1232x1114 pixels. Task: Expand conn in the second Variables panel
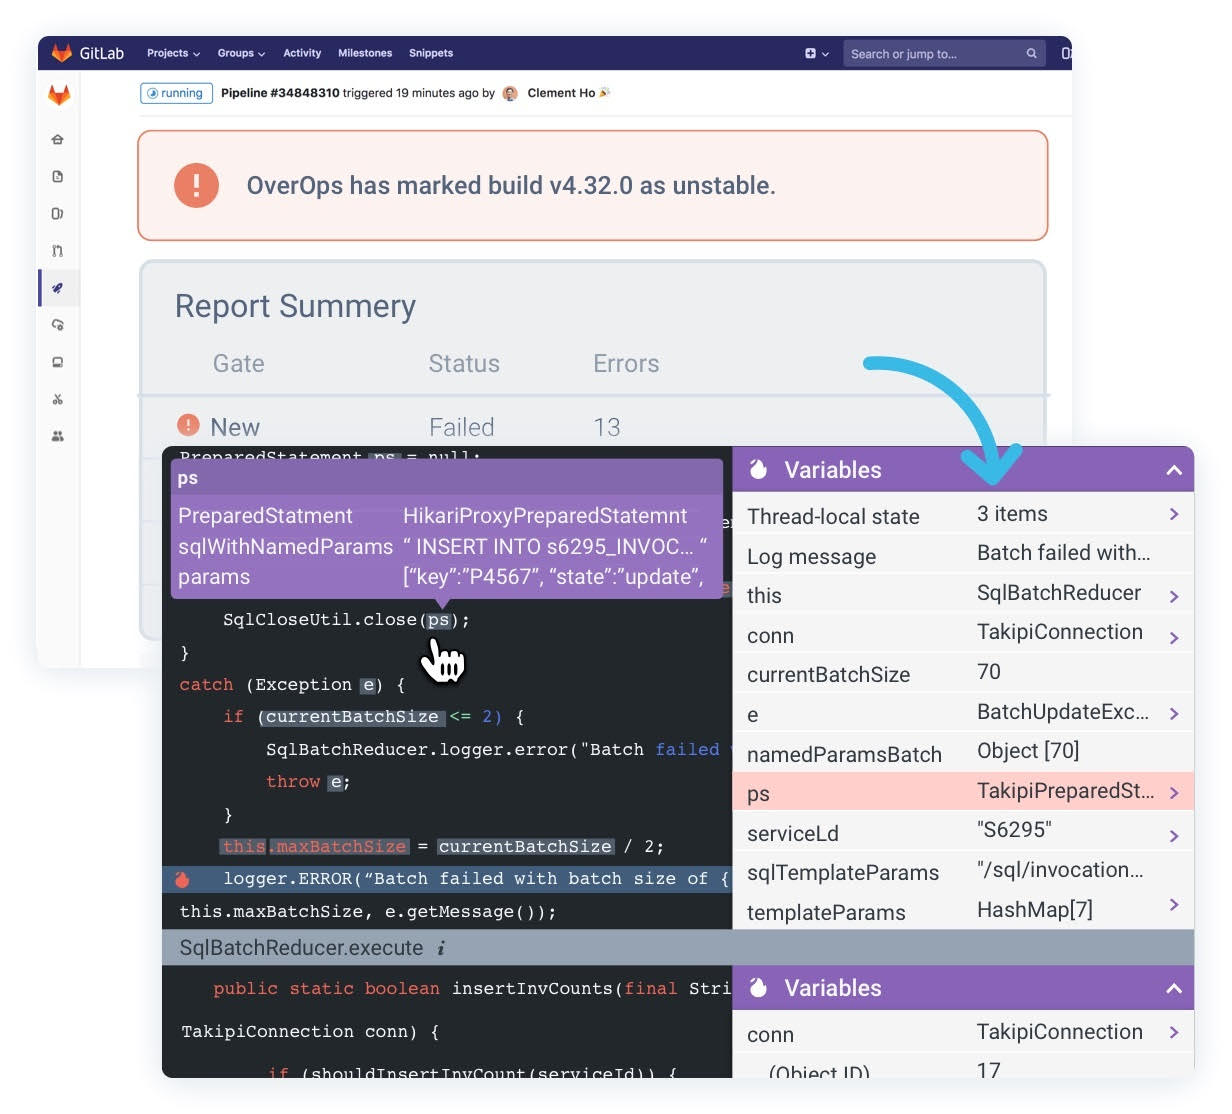pyautogui.click(x=1174, y=1032)
